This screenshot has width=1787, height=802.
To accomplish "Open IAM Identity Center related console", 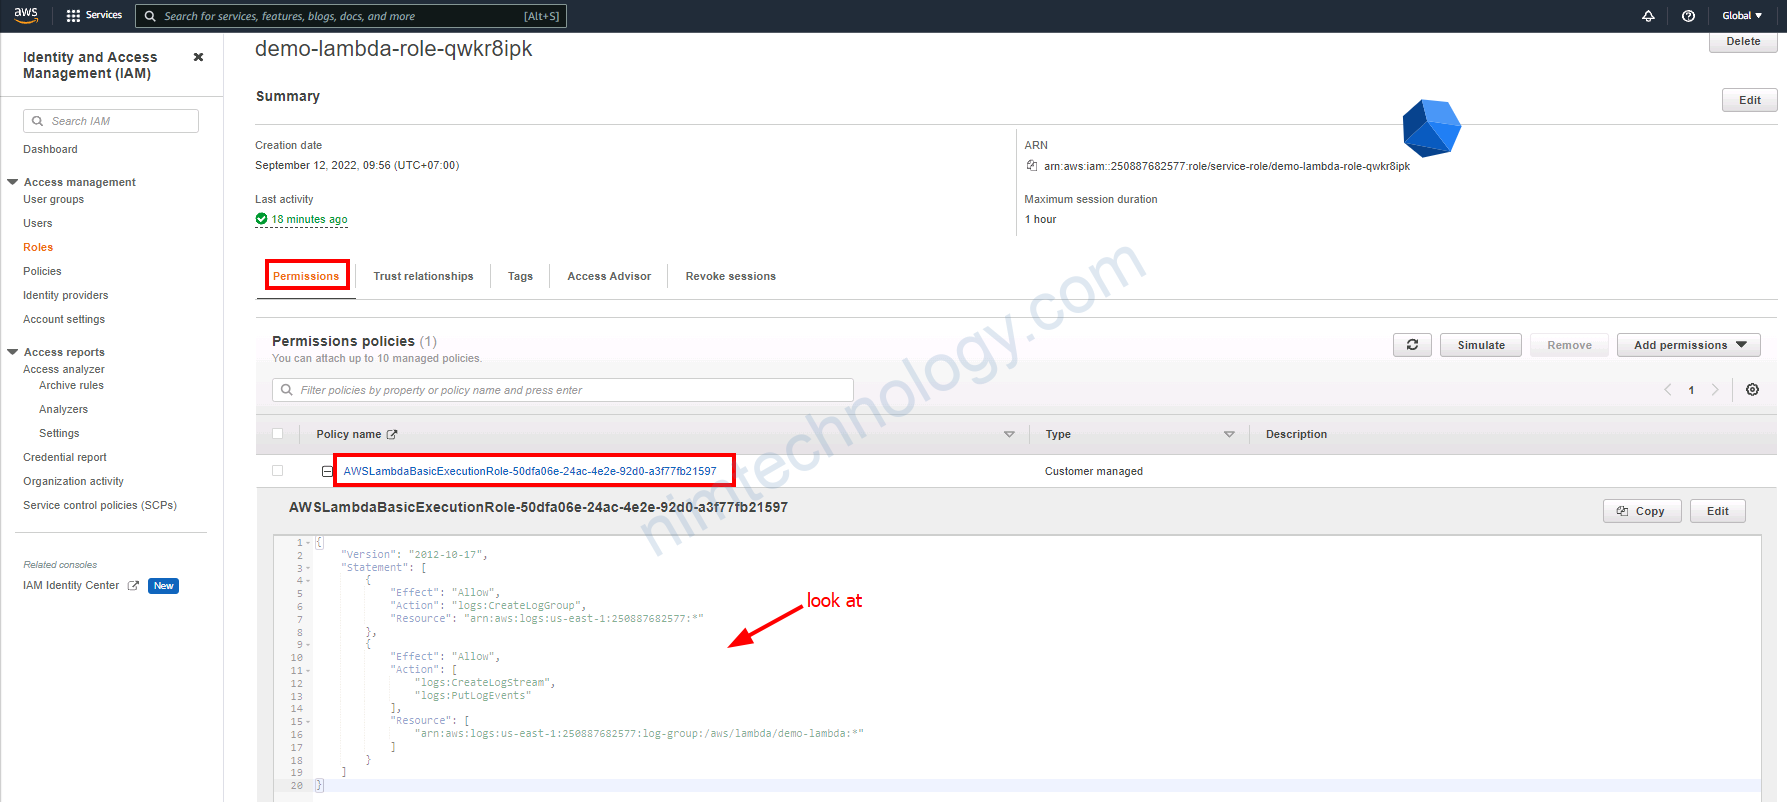I will tap(71, 586).
